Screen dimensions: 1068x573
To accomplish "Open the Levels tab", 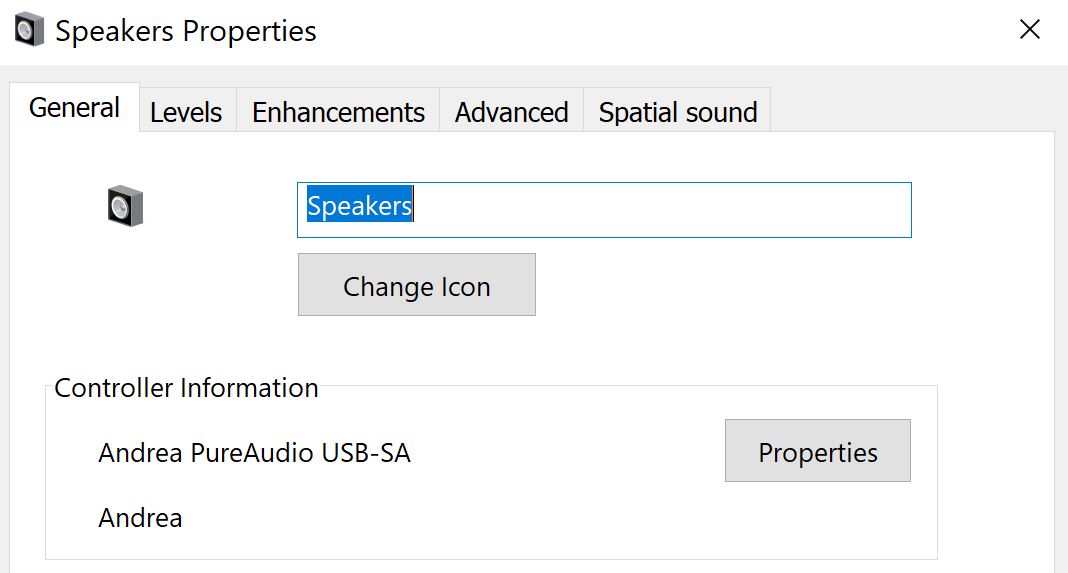I will (x=186, y=112).
